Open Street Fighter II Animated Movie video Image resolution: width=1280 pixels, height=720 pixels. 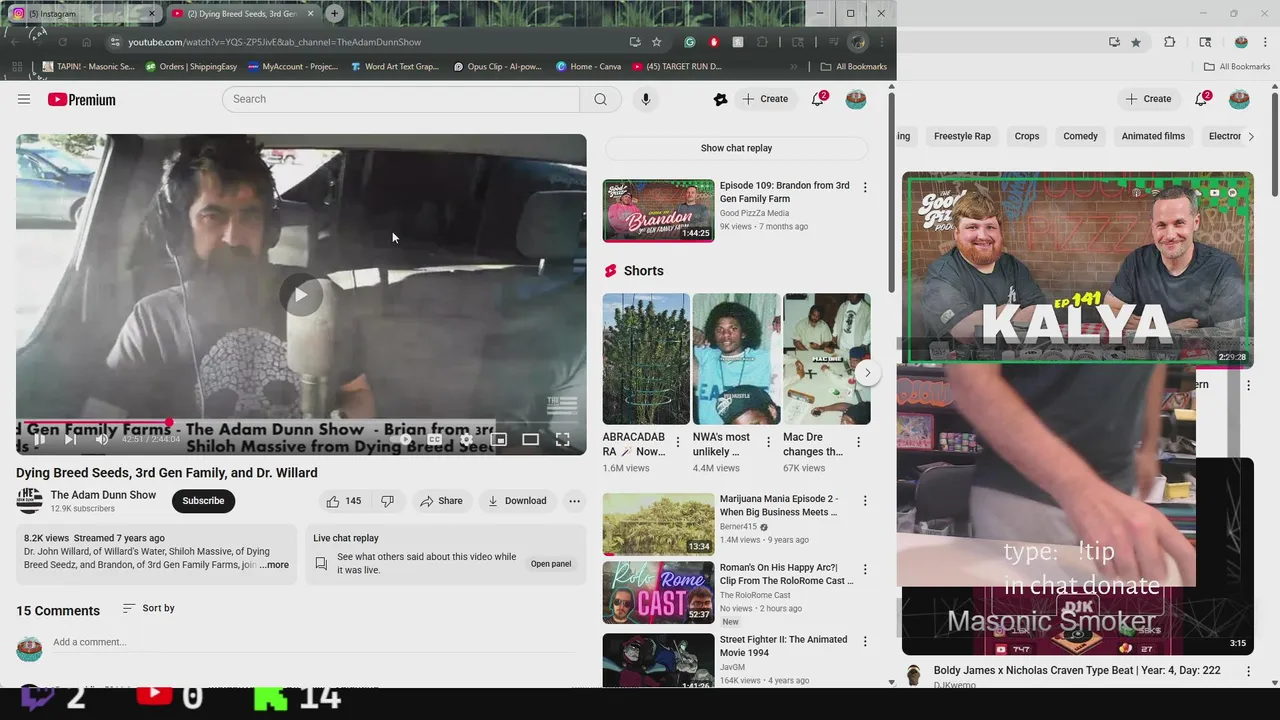pyautogui.click(x=658, y=660)
